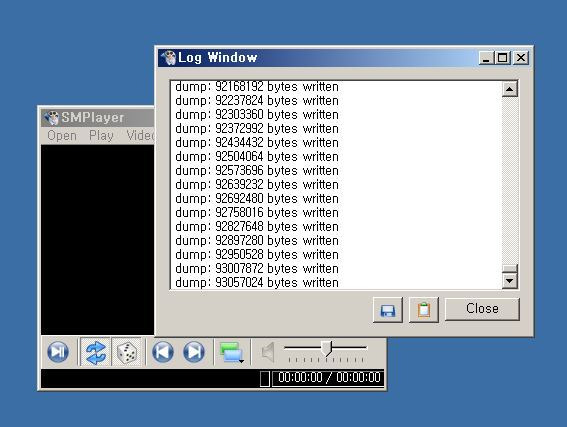Click log line 'dump: 92168192 bytes written'
Image resolution: width=567 pixels, height=427 pixels.
tap(257, 87)
